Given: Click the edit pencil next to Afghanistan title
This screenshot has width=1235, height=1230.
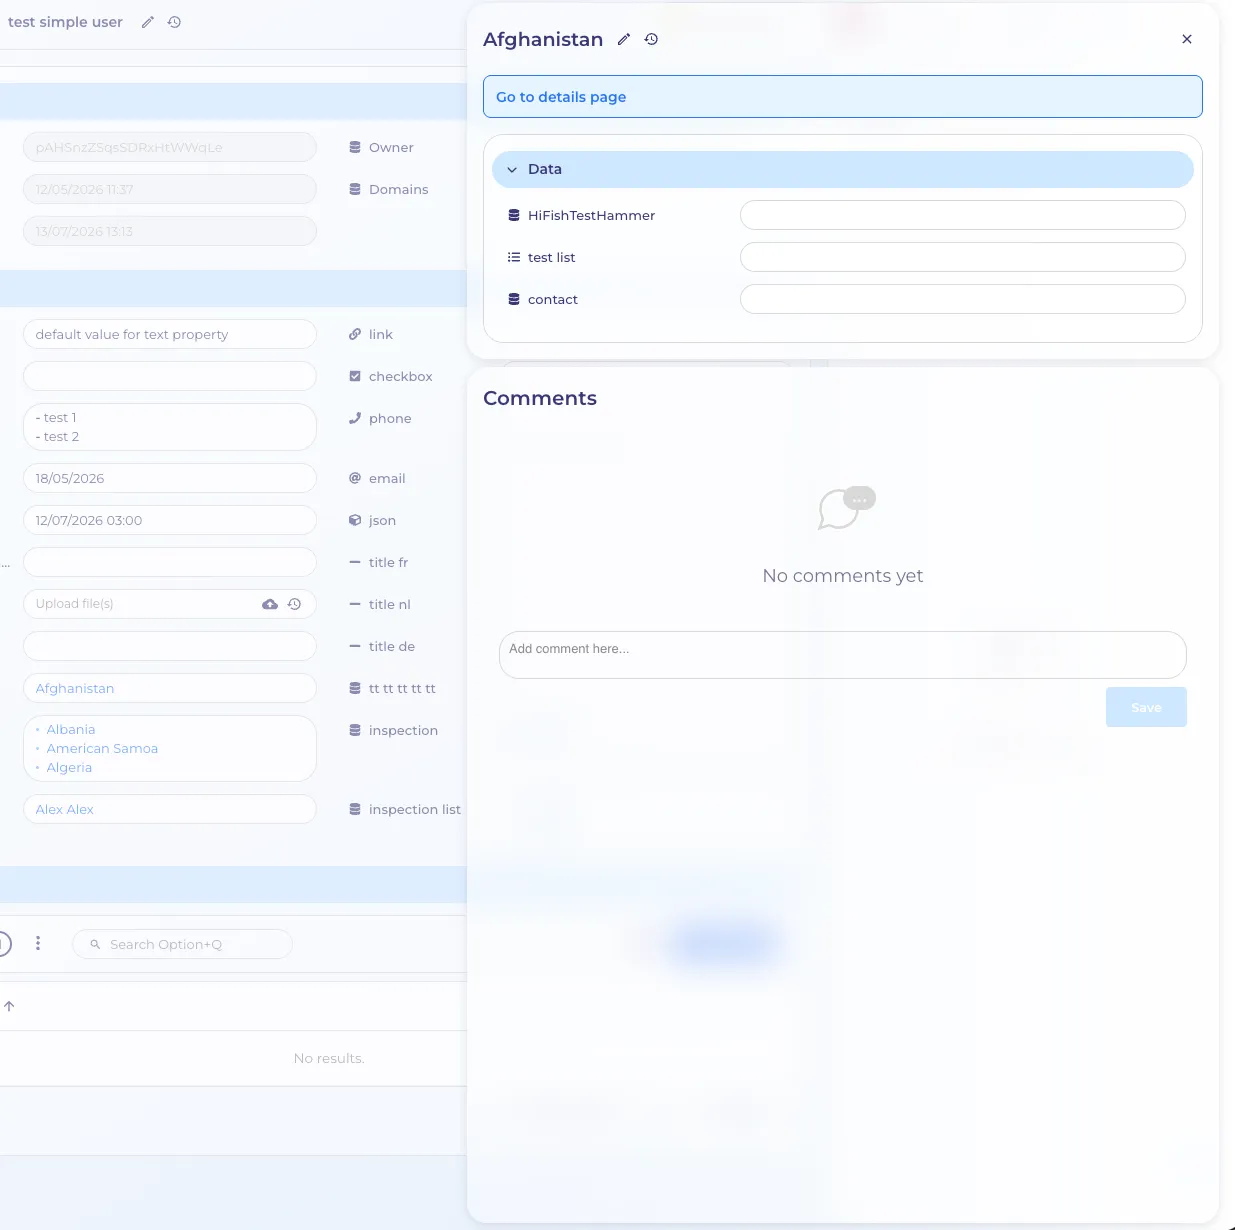Looking at the screenshot, I should [624, 39].
